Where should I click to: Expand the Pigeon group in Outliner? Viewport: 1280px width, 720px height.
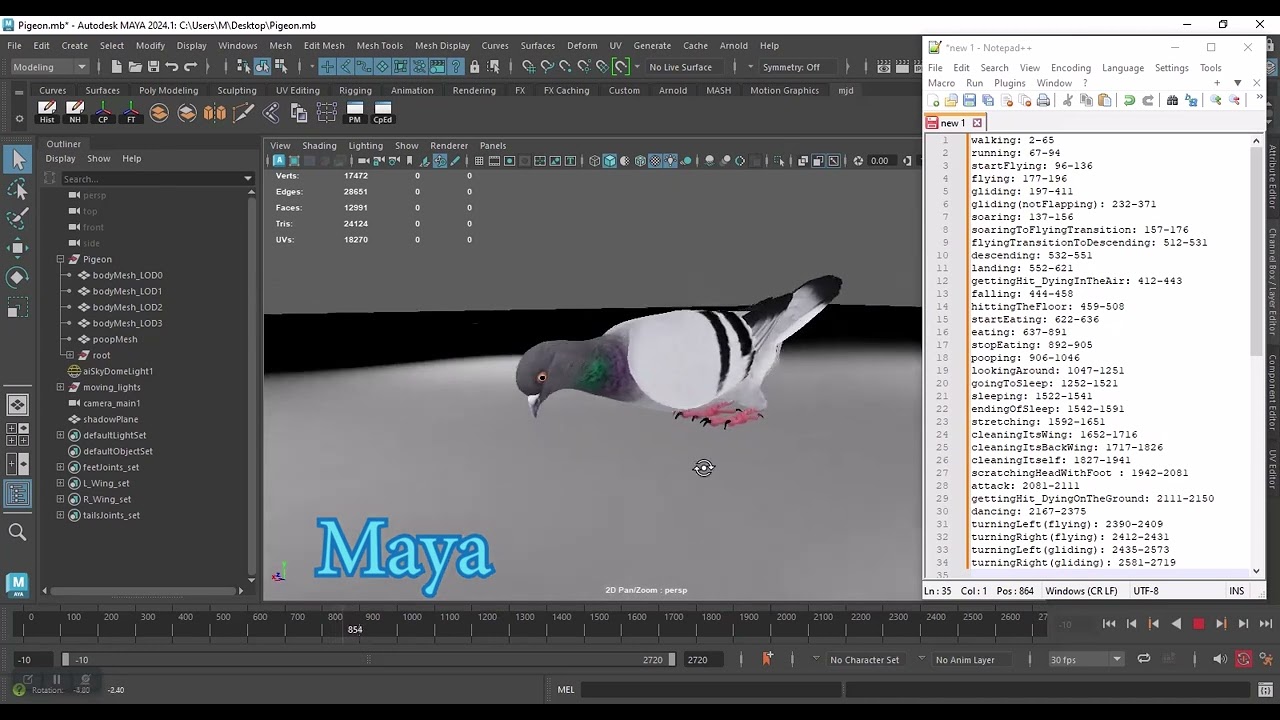[x=60, y=259]
